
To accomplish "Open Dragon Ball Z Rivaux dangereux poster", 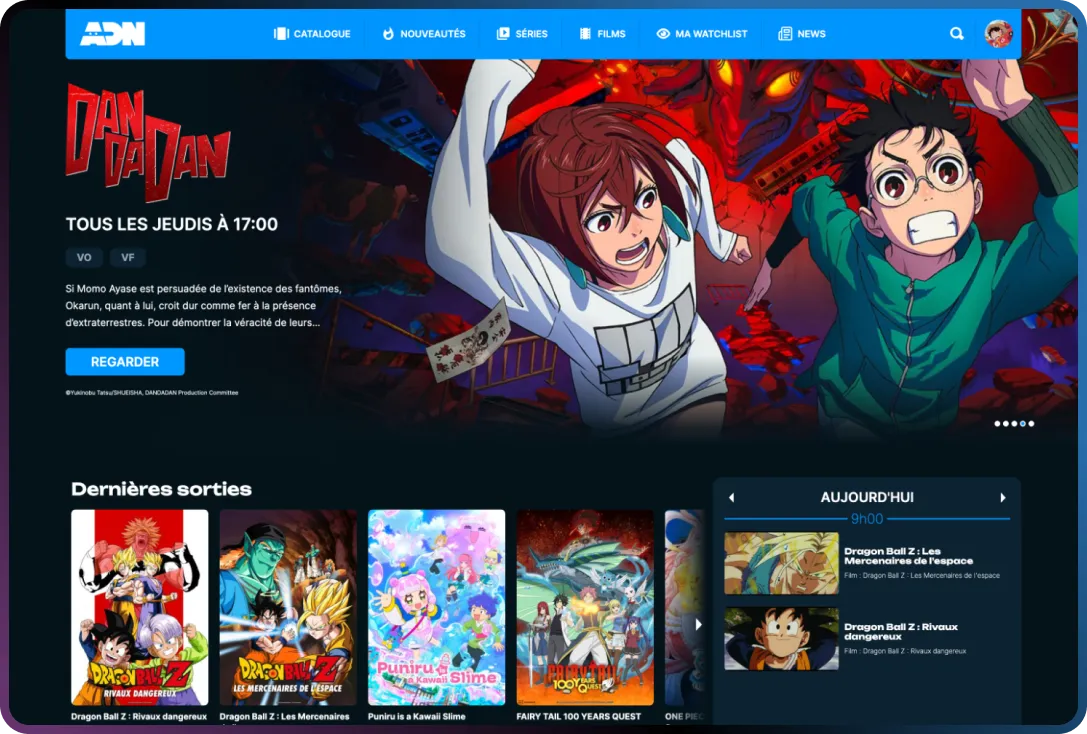I will coord(139,607).
